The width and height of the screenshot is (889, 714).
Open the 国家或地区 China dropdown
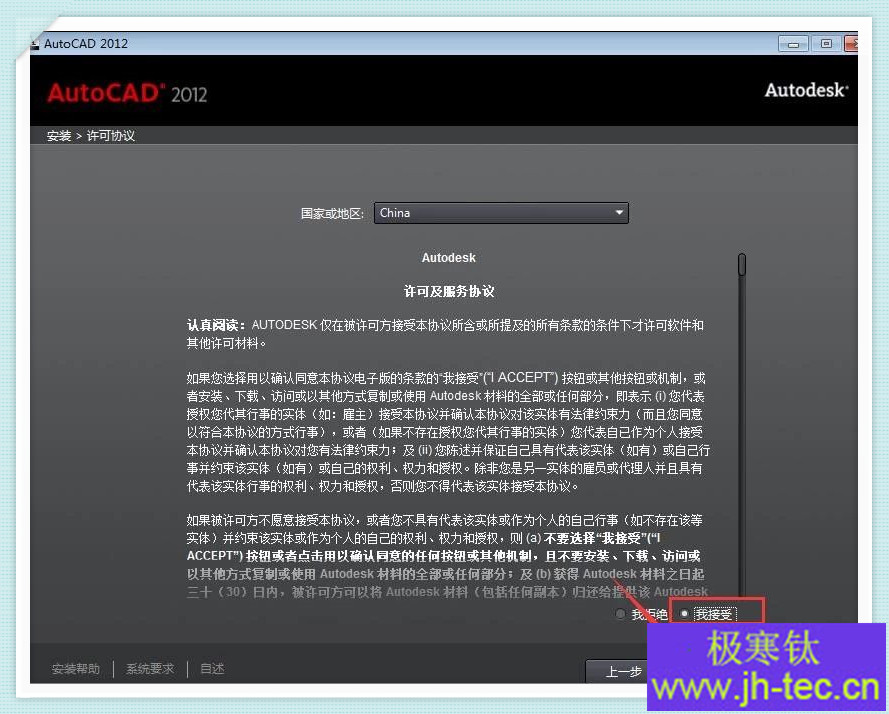click(x=501, y=213)
